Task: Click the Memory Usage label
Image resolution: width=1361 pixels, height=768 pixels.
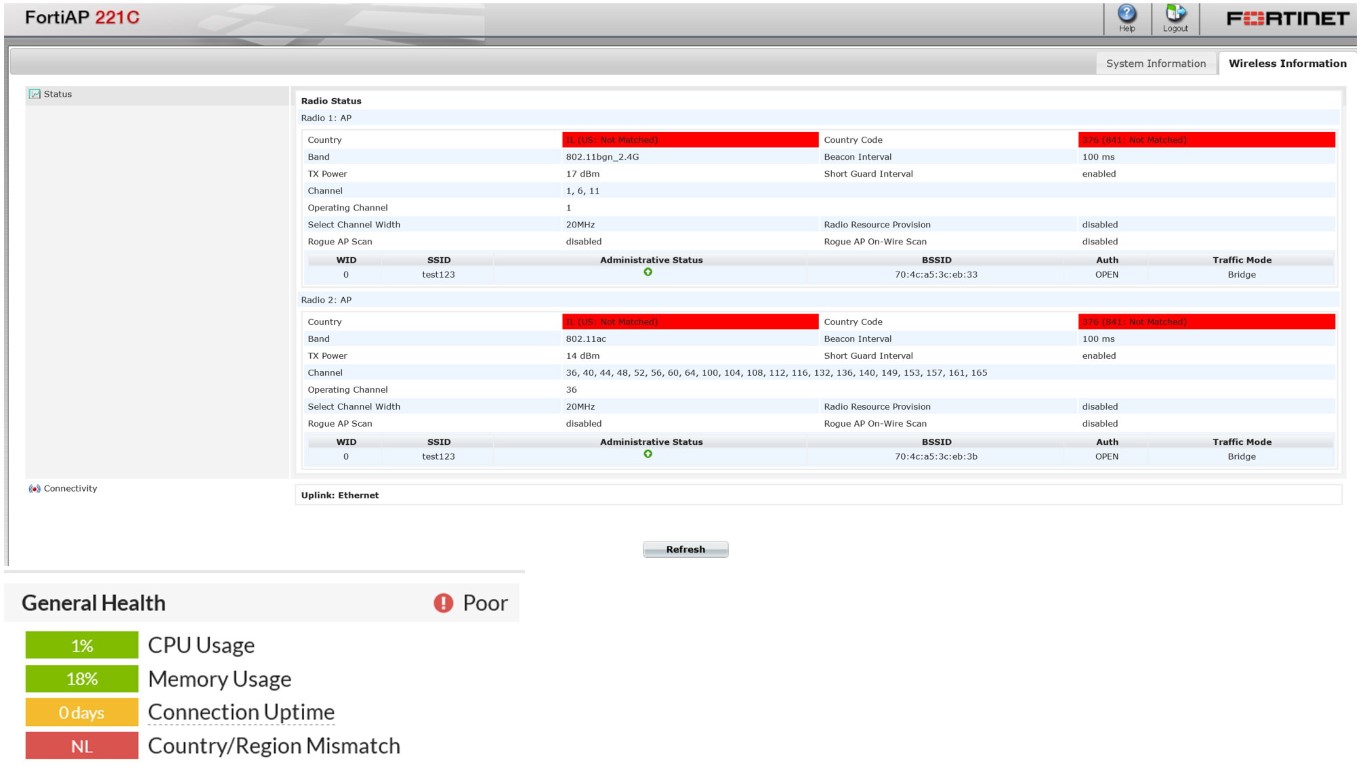Action: coord(220,679)
